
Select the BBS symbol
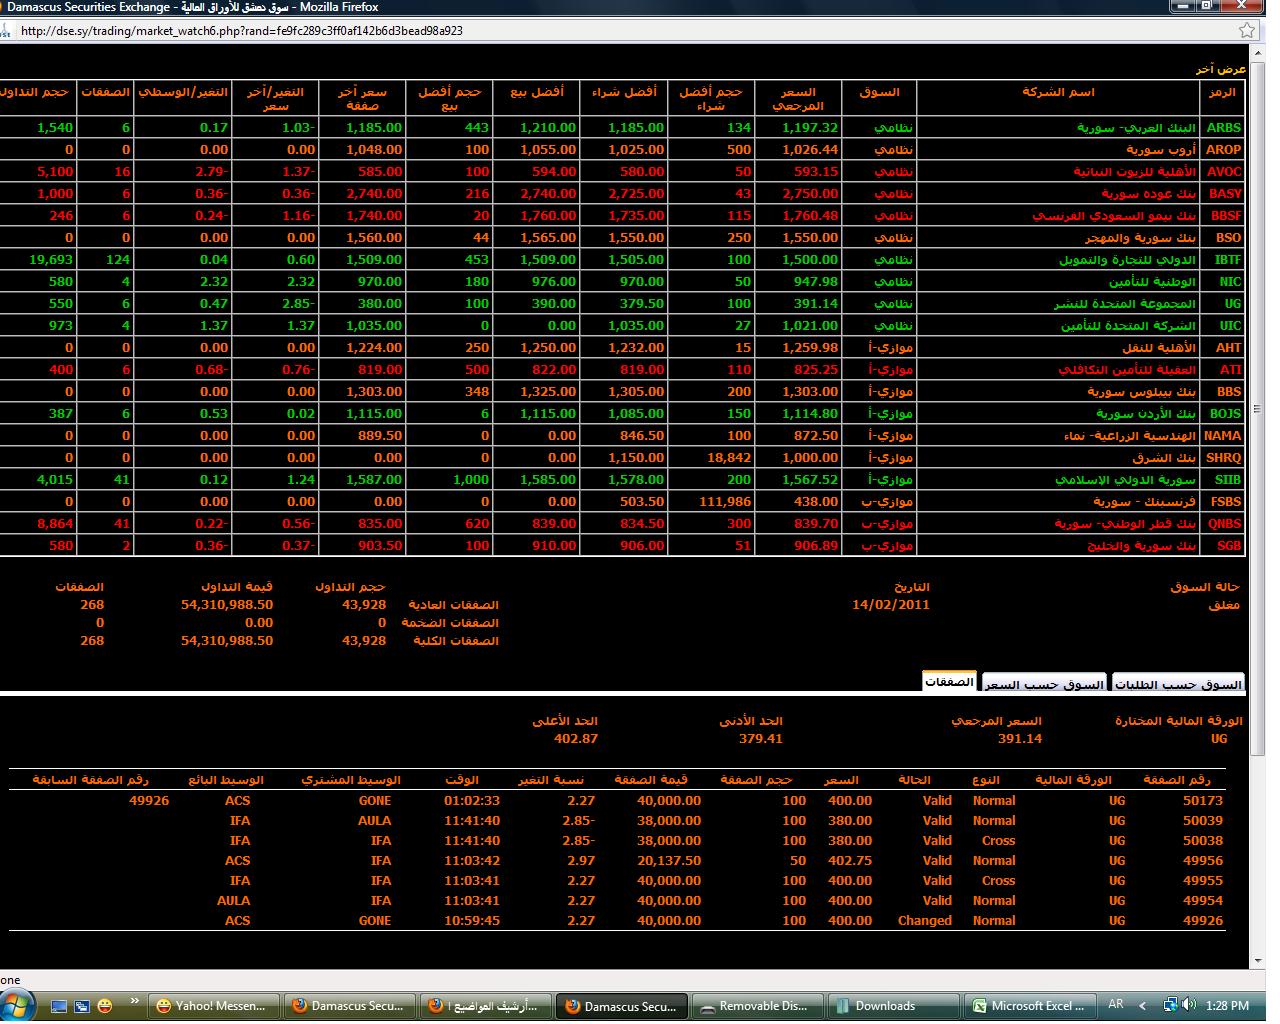click(1229, 392)
